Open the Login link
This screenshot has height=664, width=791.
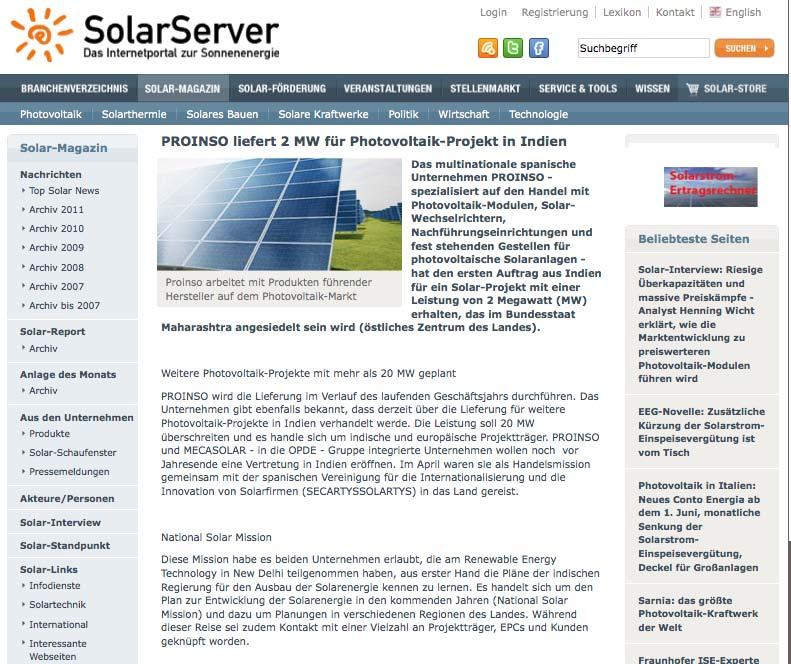coord(493,12)
